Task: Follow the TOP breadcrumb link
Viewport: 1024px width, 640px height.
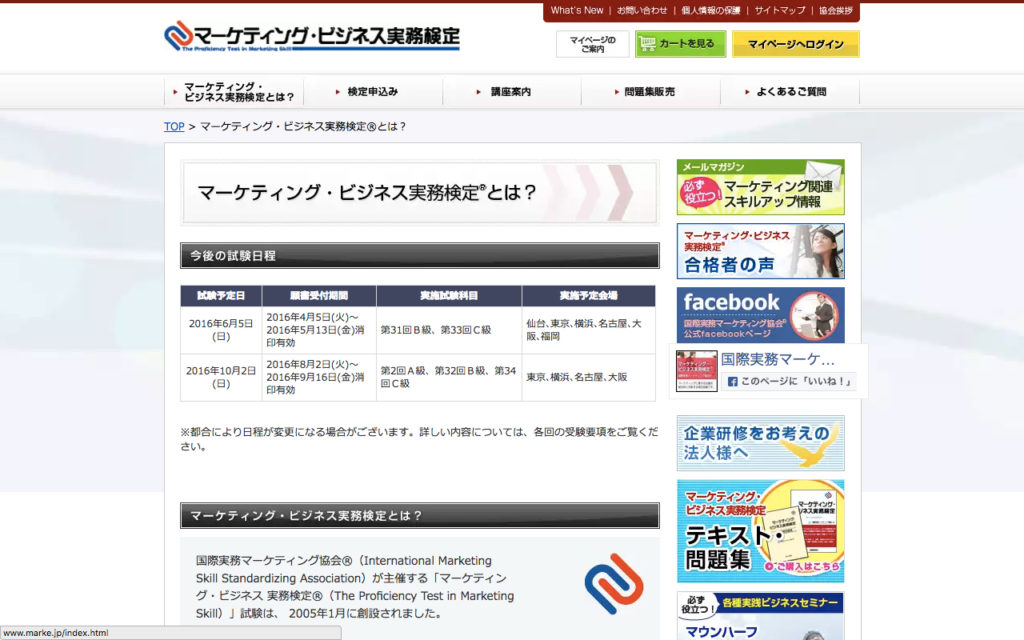Action: (x=172, y=128)
